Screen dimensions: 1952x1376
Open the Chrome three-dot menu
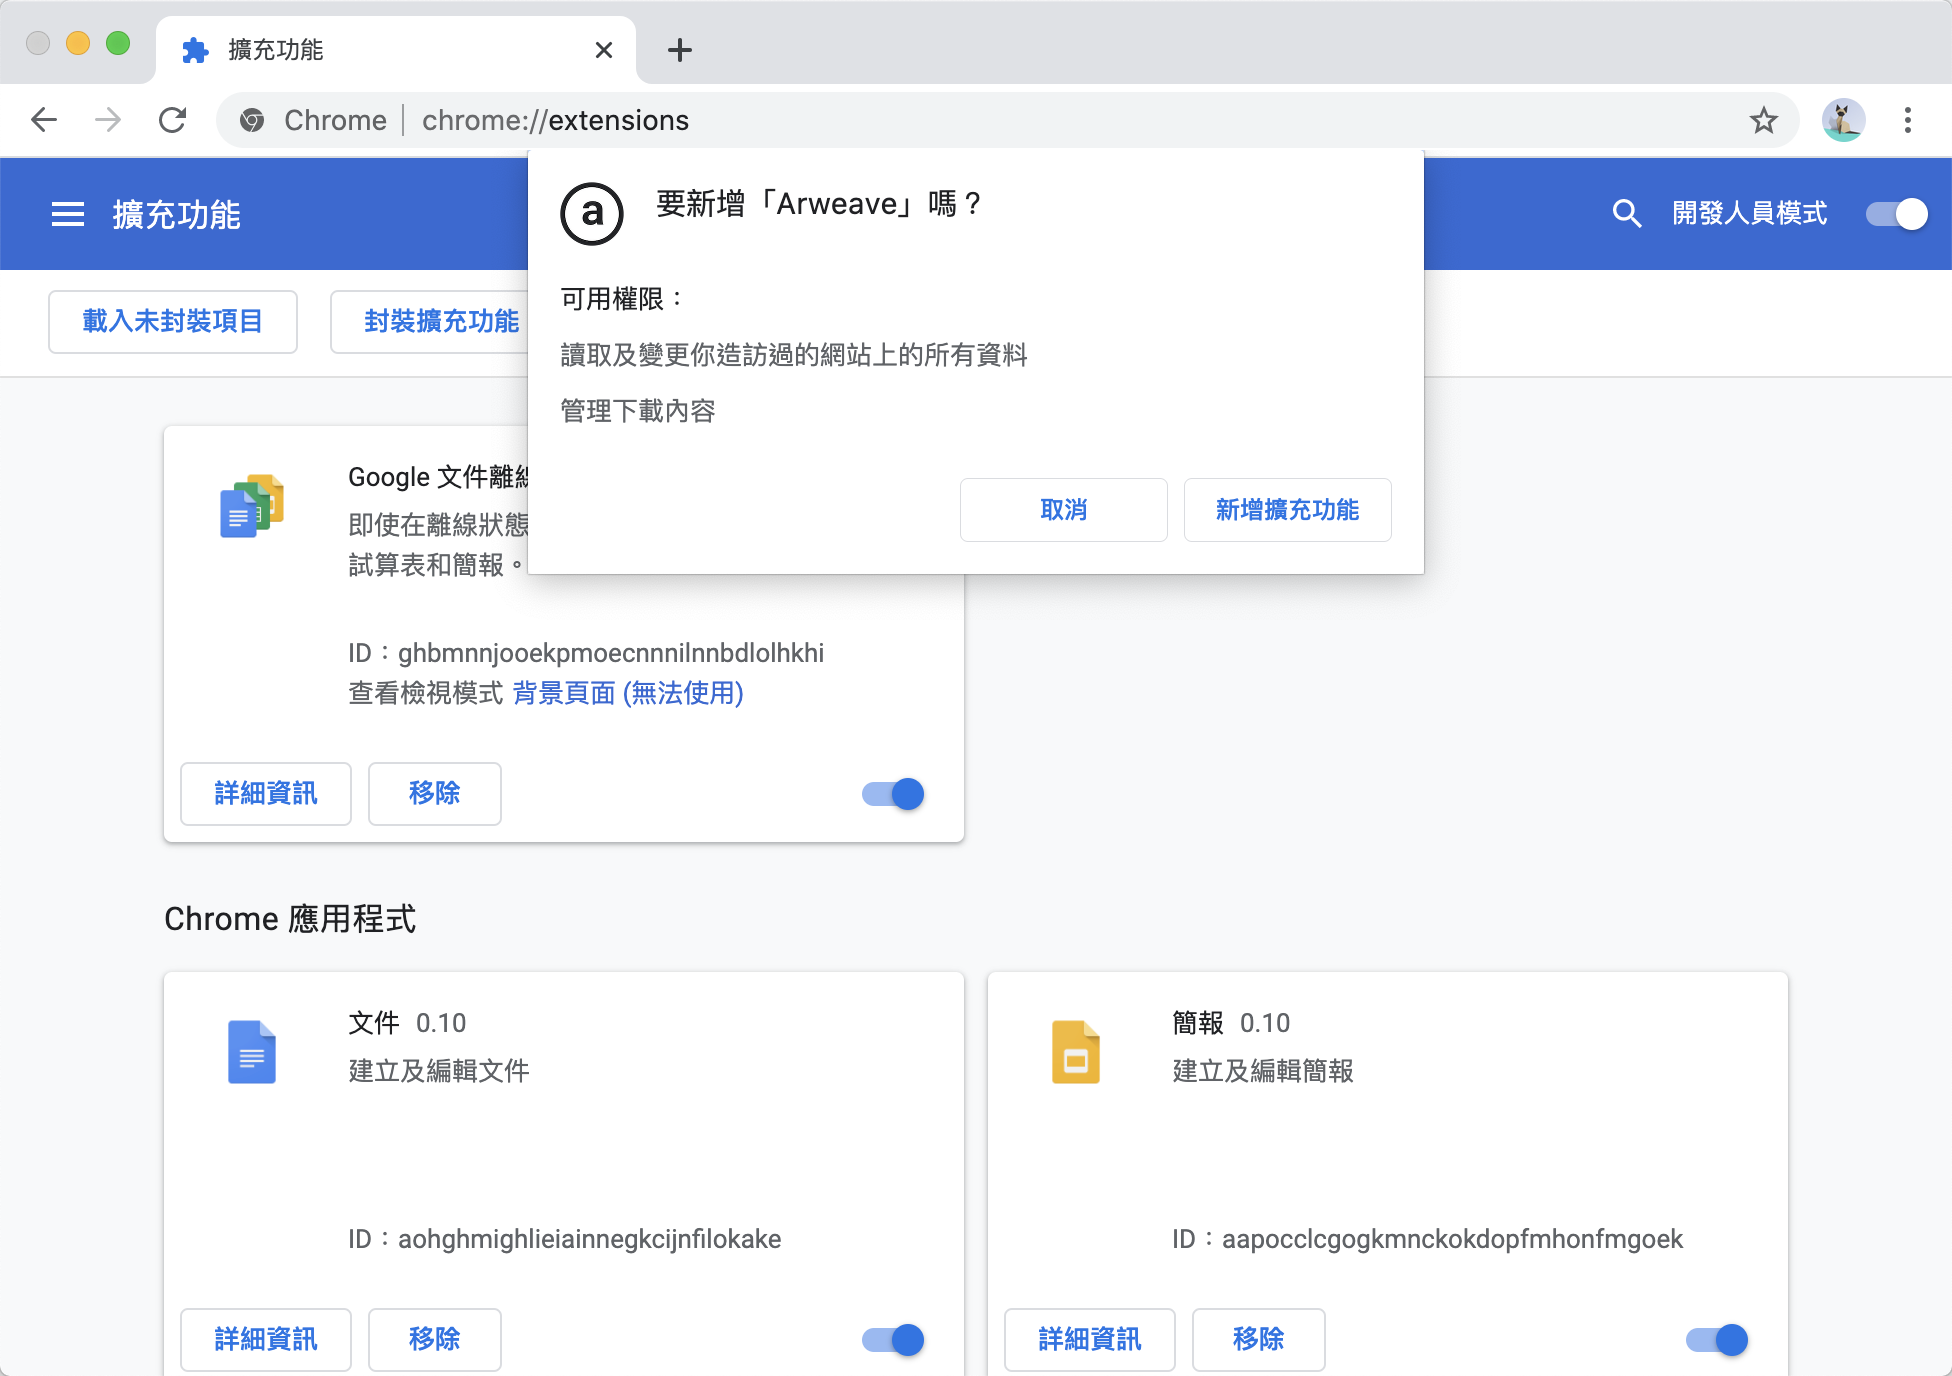[1907, 121]
